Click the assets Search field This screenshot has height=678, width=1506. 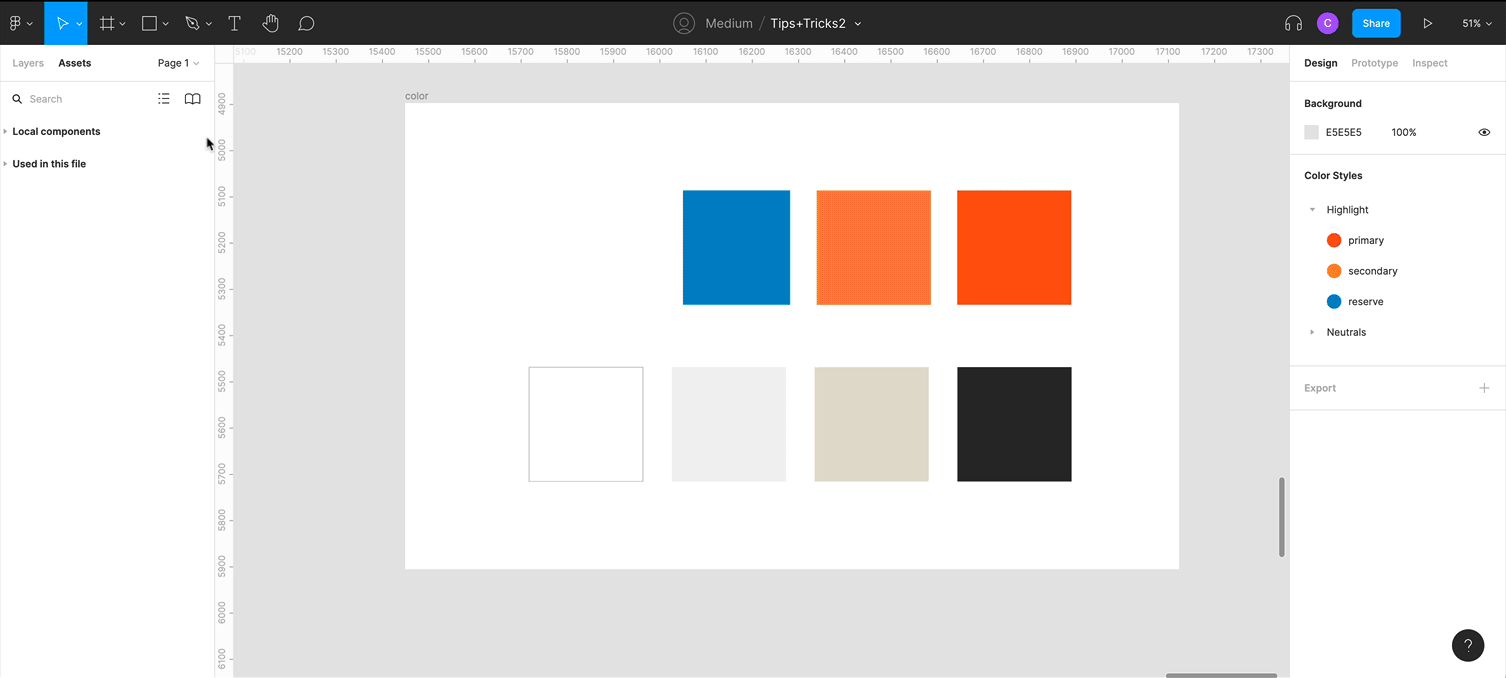80,99
